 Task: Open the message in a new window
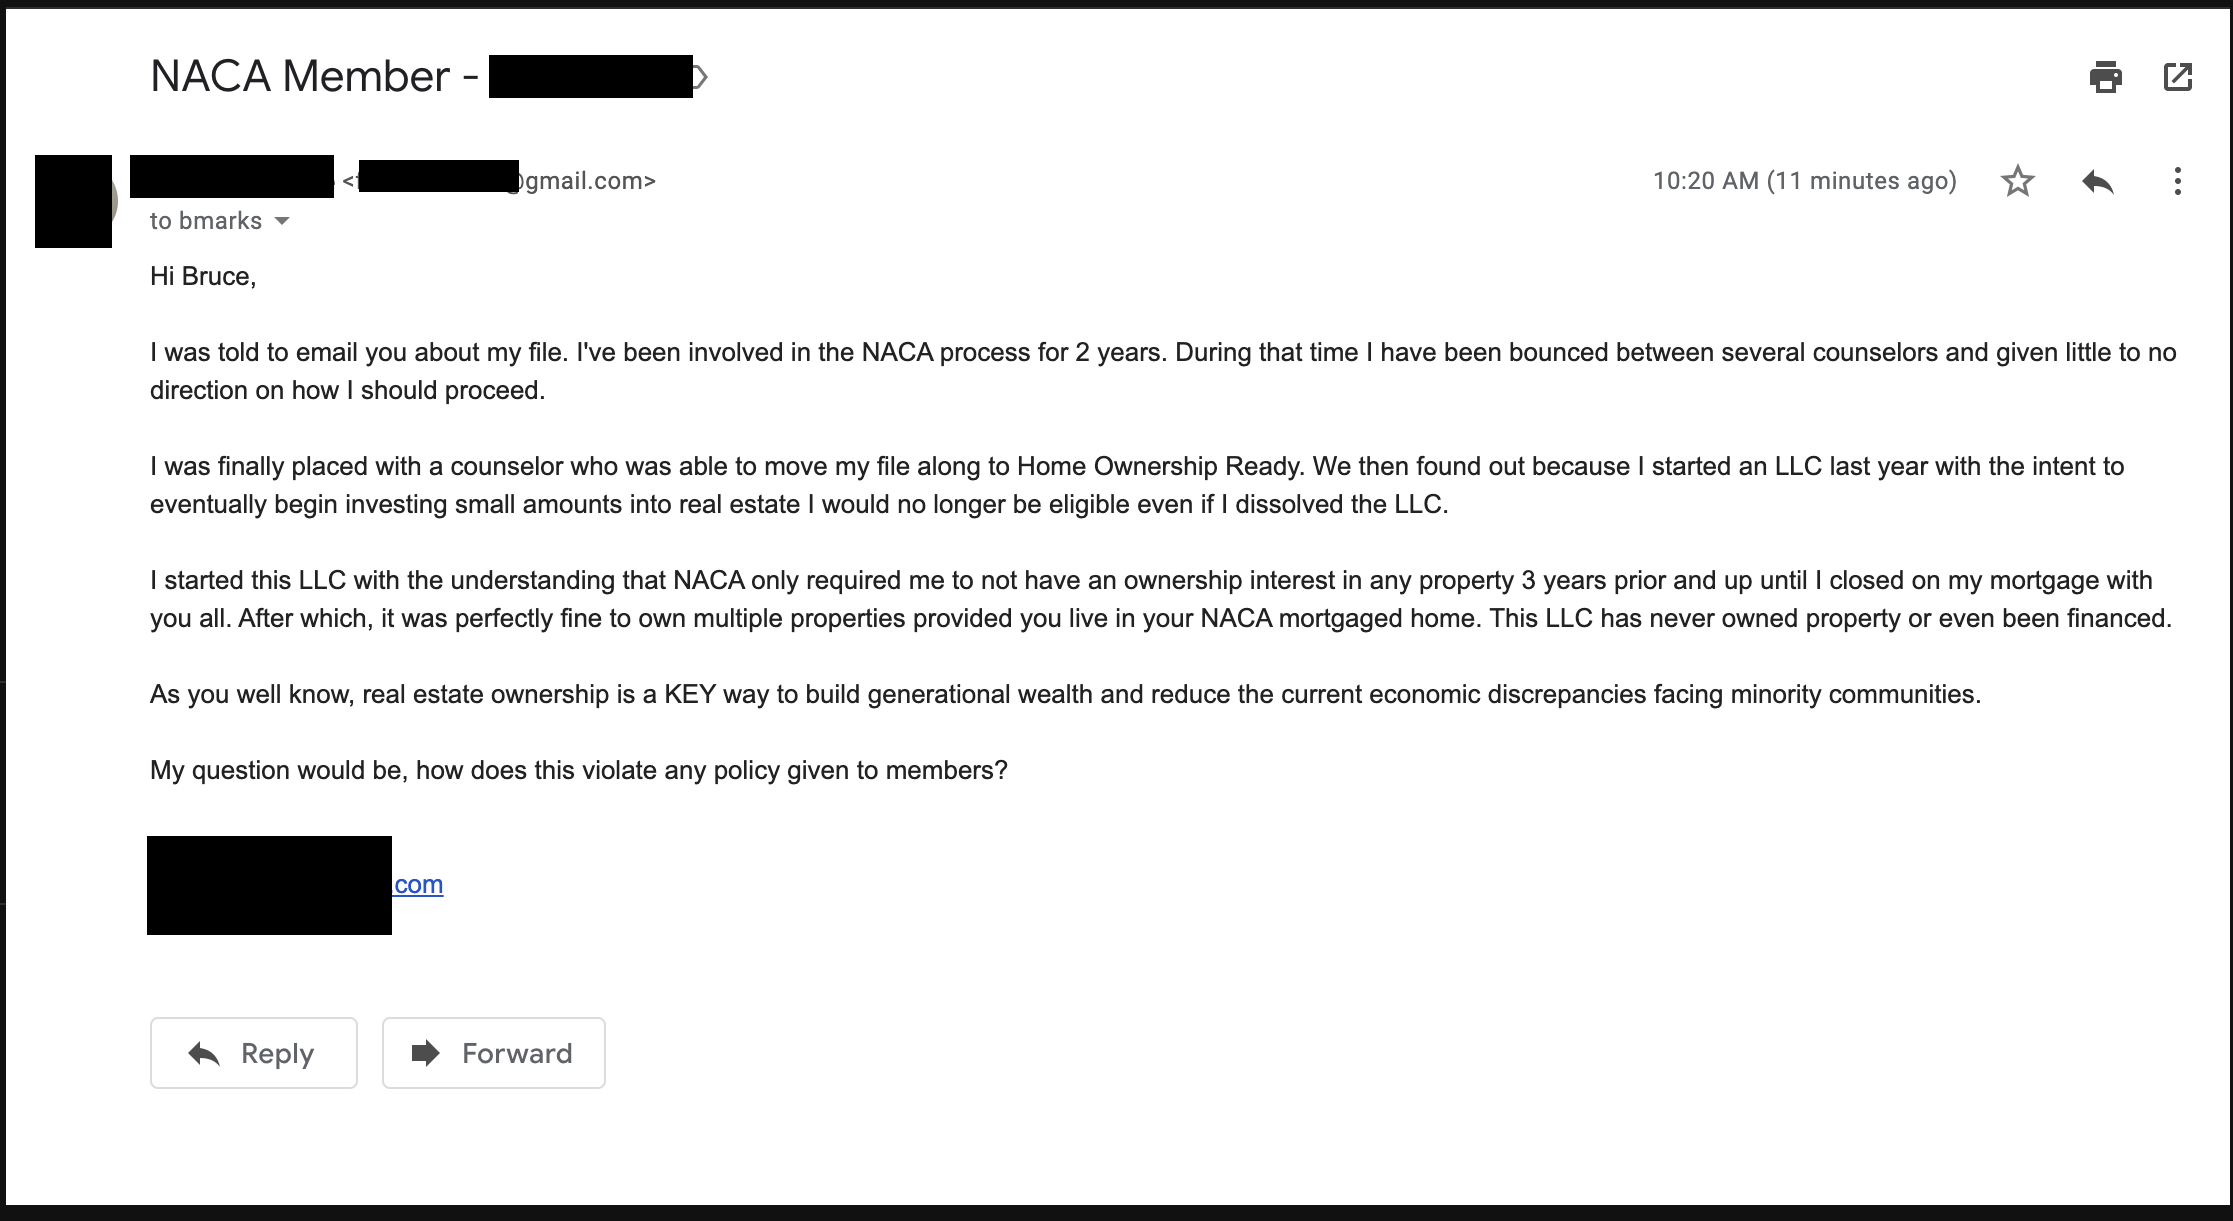(2177, 77)
